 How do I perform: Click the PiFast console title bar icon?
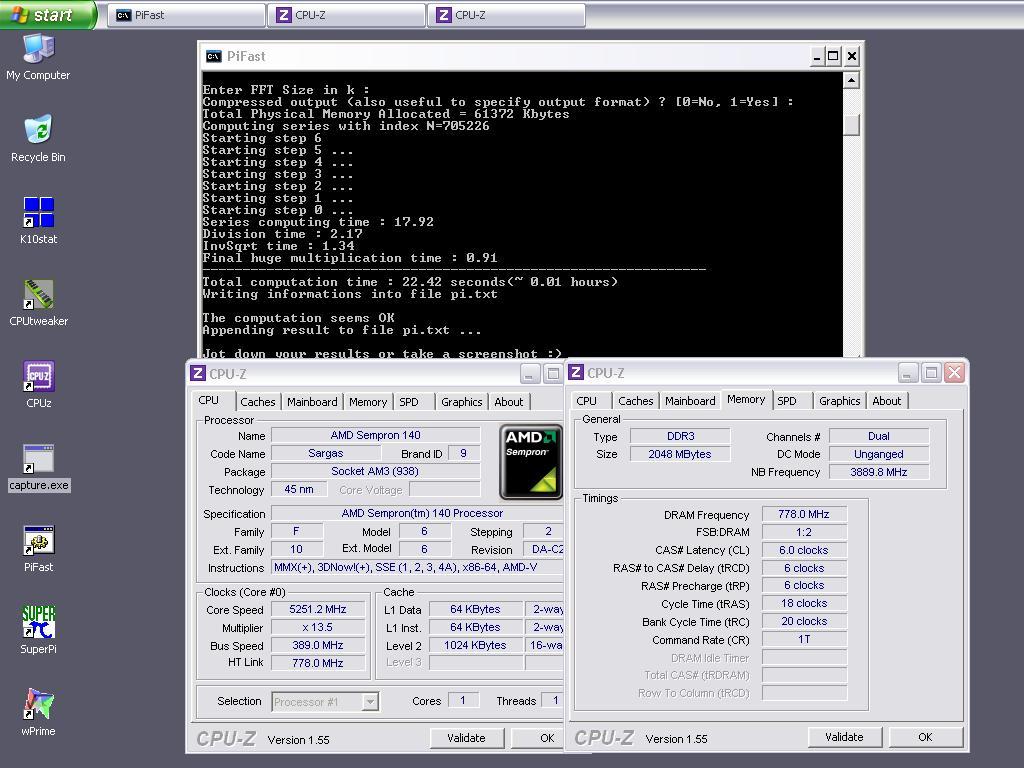point(214,56)
